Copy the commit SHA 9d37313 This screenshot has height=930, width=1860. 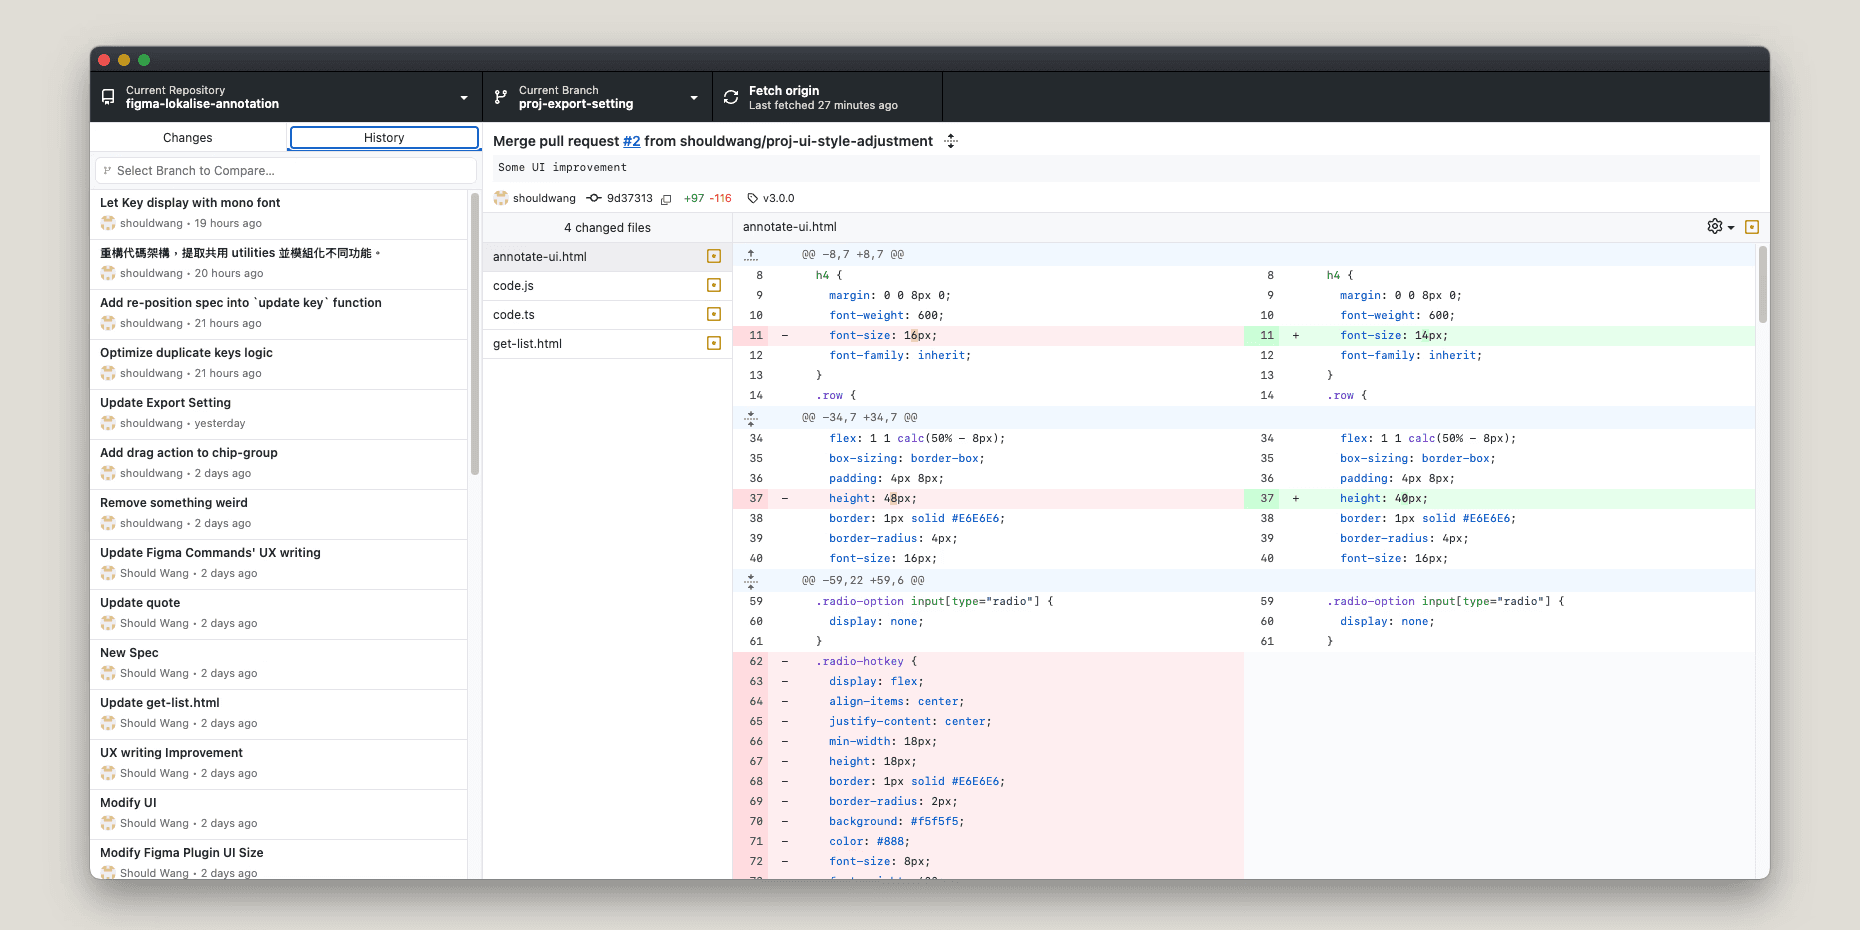[666, 199]
